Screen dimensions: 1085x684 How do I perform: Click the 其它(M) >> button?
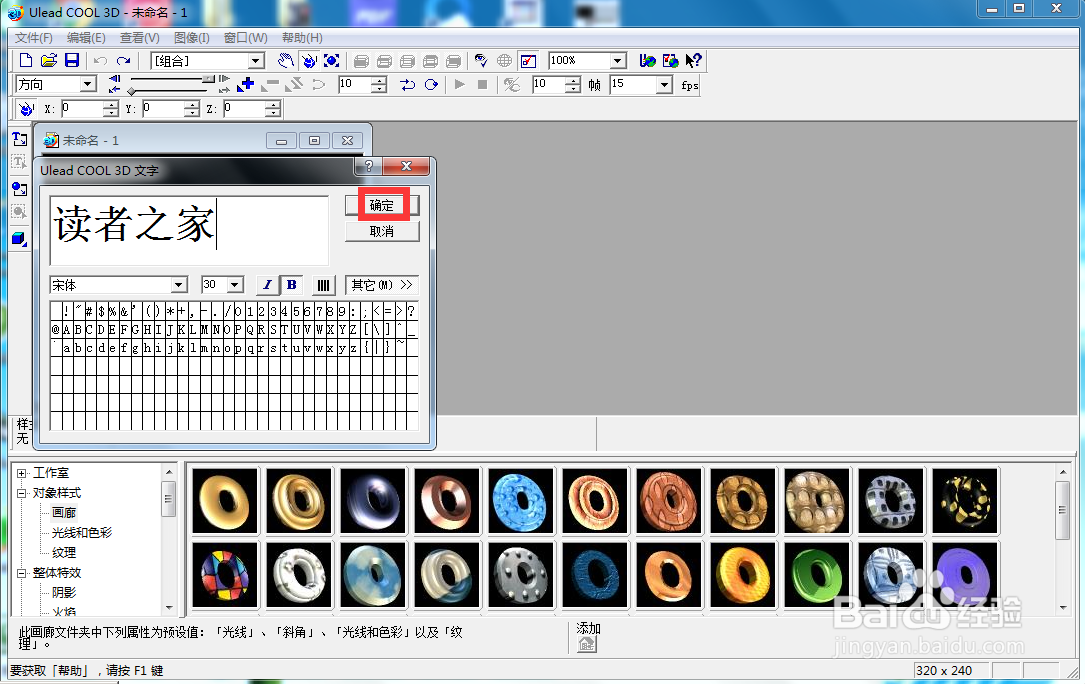[x=382, y=285]
